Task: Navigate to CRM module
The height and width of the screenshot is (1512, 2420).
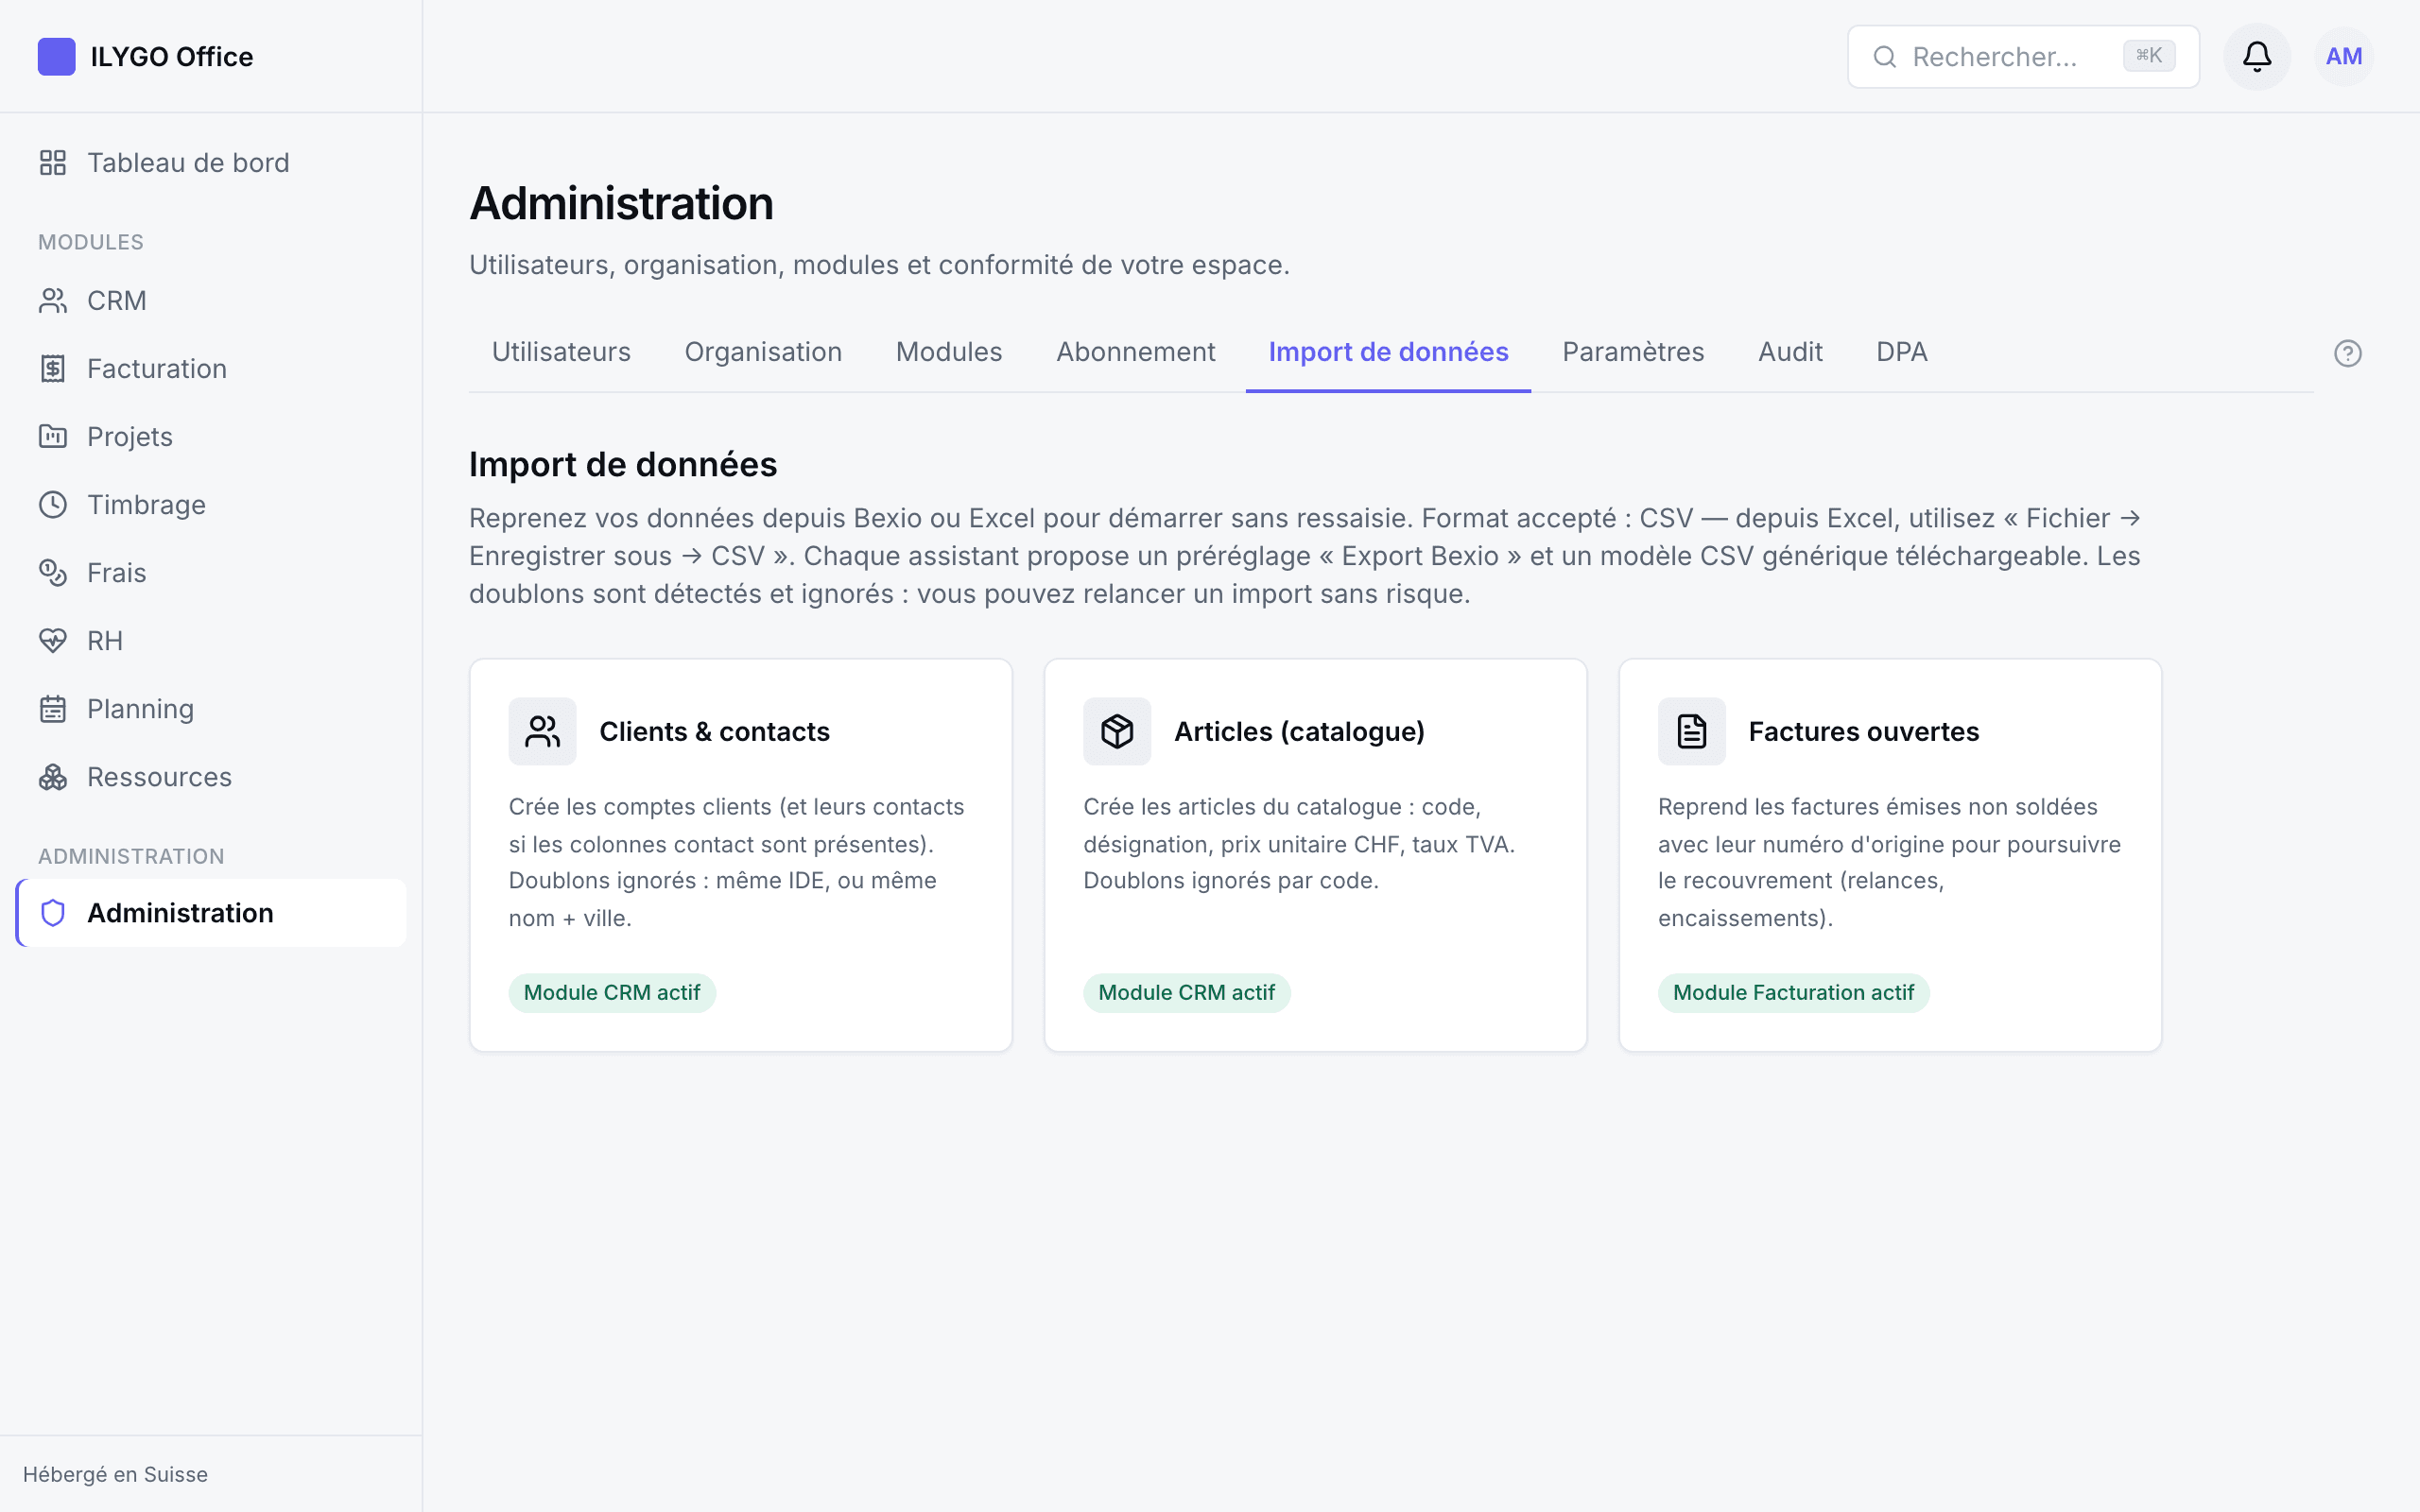Action: pos(211,300)
